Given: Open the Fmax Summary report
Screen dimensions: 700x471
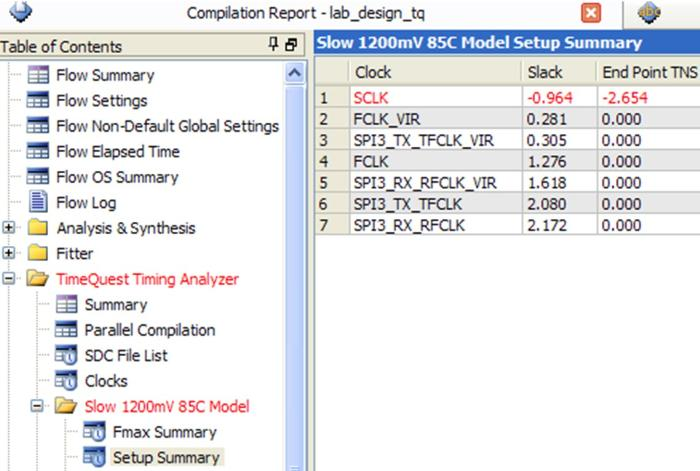Looking at the screenshot, I should (165, 432).
